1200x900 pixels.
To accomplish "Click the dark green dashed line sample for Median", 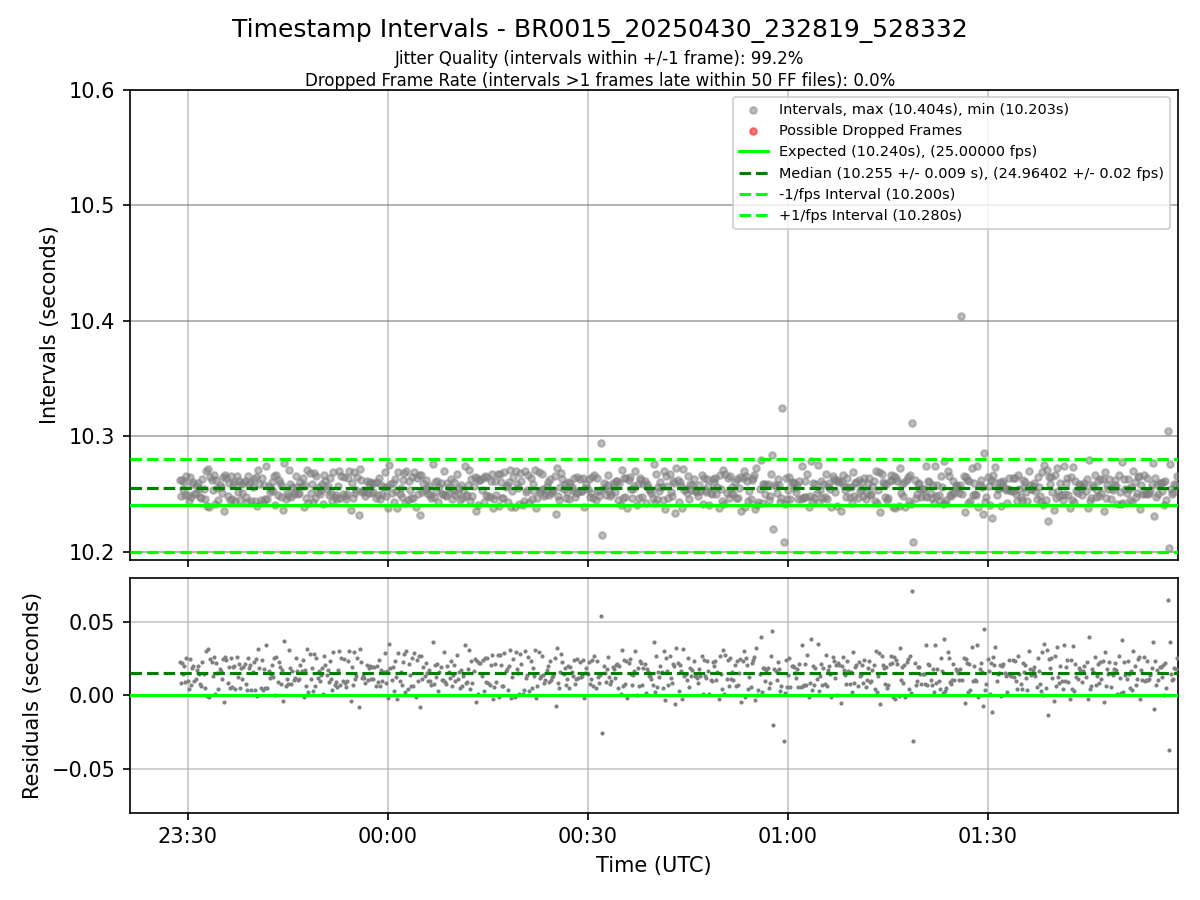I will tap(754, 173).
